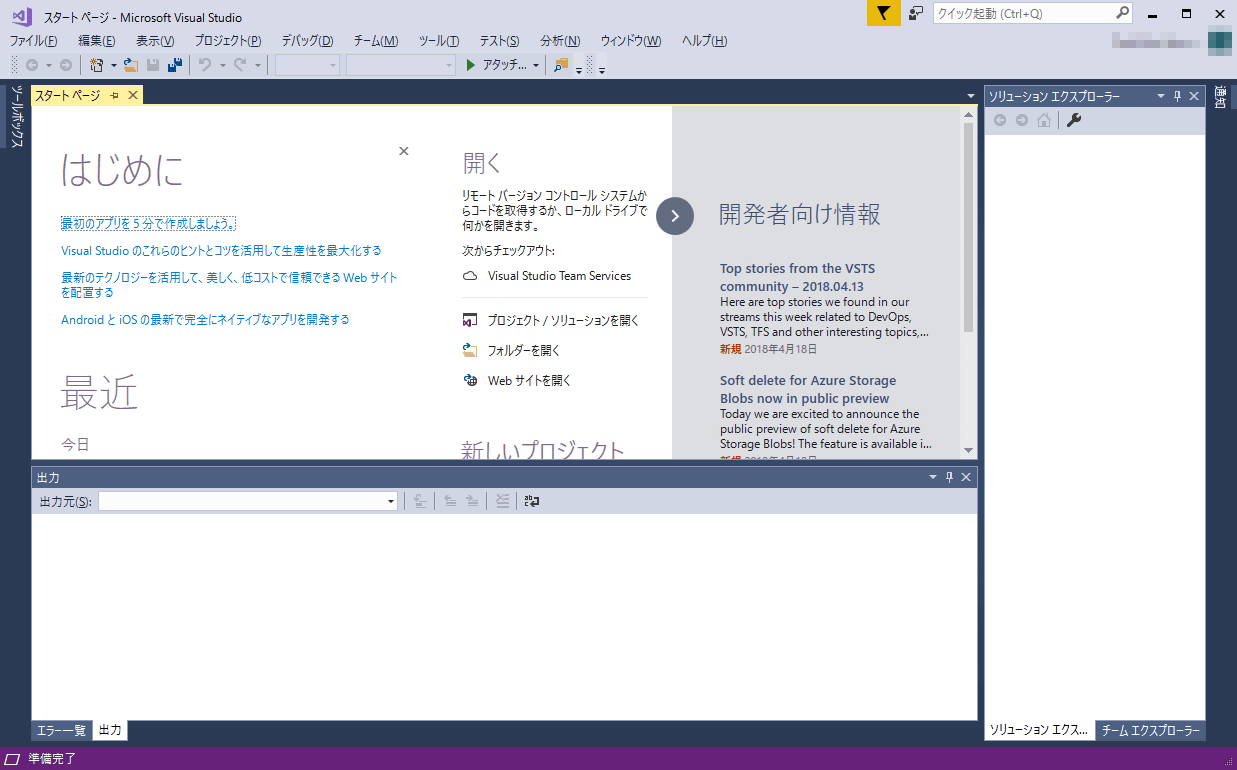Click the Solution Explorer forward arrow
Viewport: 1237px width, 770px height.
click(x=1021, y=120)
